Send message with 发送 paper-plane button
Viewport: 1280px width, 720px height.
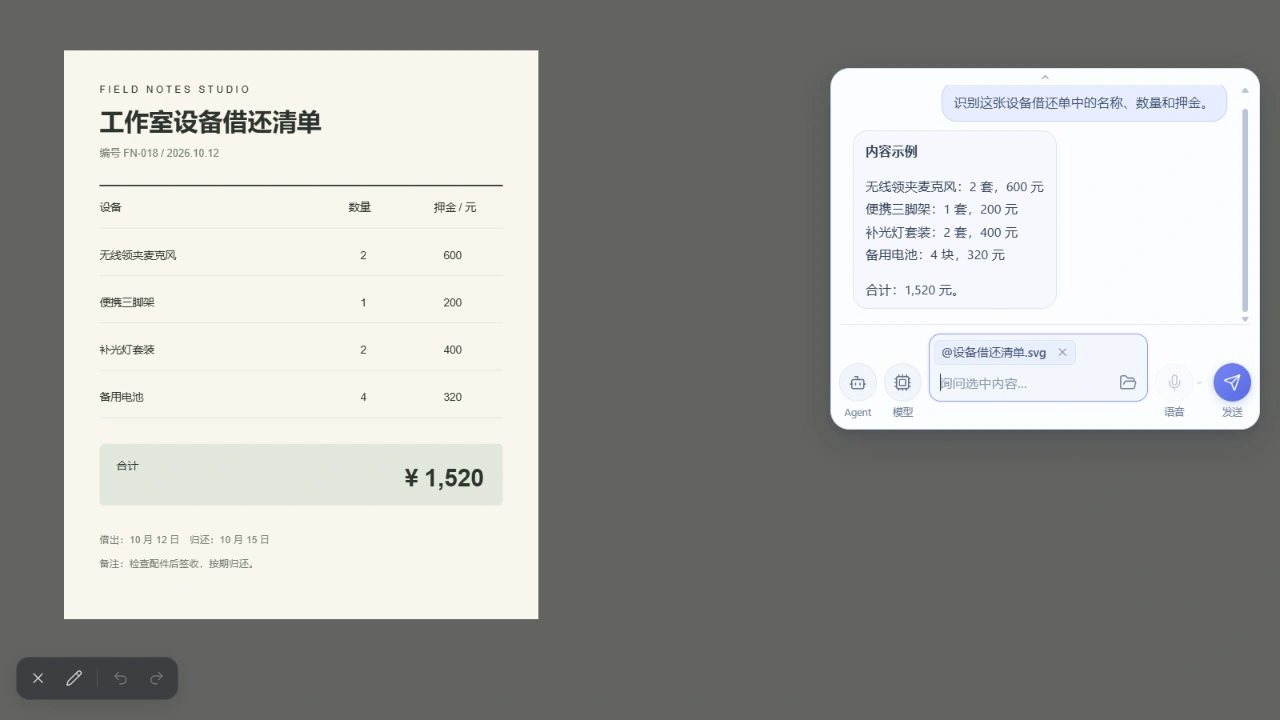(x=1232, y=382)
